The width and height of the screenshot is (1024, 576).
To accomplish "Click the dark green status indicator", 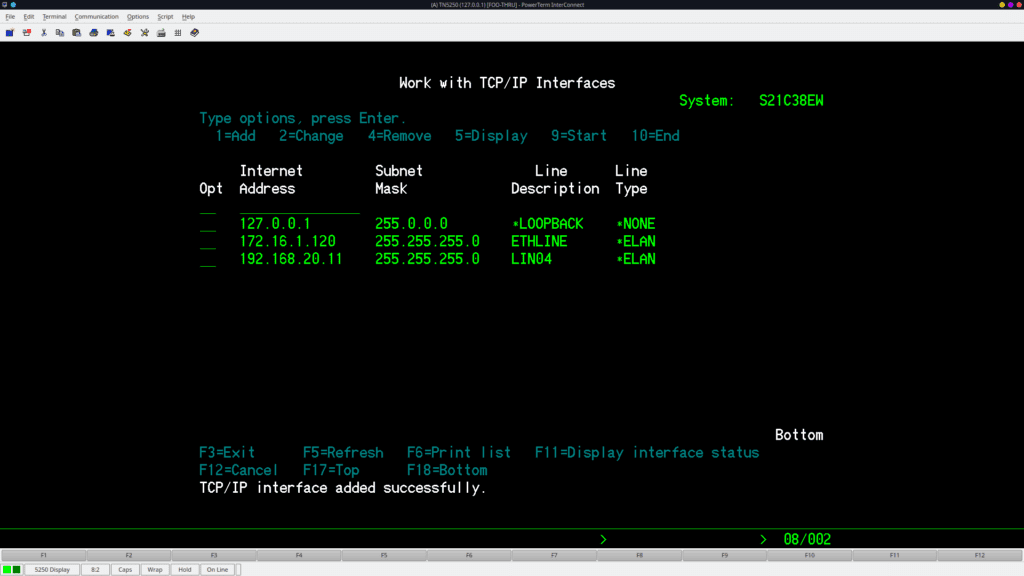I will pyautogui.click(x=17, y=569).
